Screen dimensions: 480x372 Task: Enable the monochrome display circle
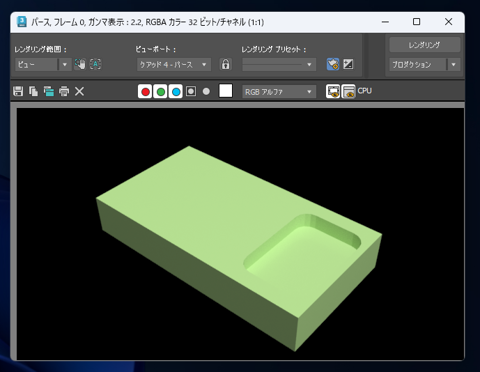pyautogui.click(x=206, y=91)
